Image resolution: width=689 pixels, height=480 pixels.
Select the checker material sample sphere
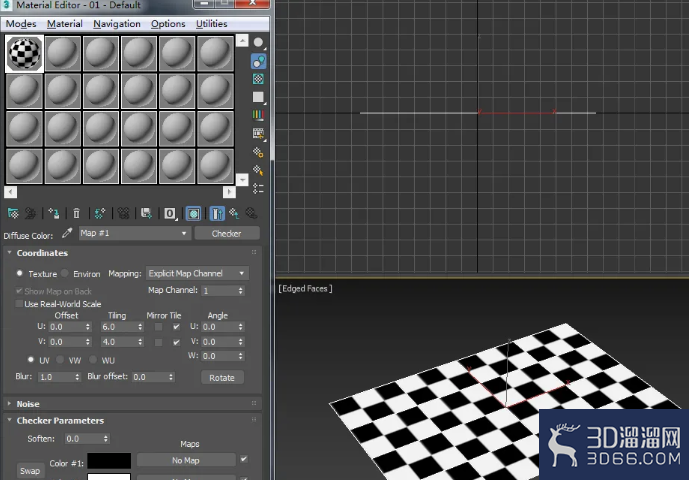(x=25, y=54)
